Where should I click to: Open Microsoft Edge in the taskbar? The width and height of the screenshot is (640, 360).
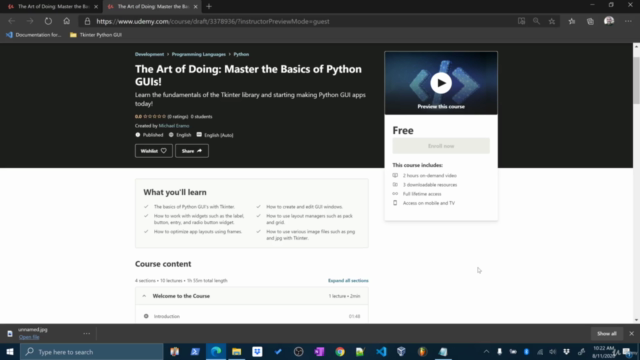[216, 352]
